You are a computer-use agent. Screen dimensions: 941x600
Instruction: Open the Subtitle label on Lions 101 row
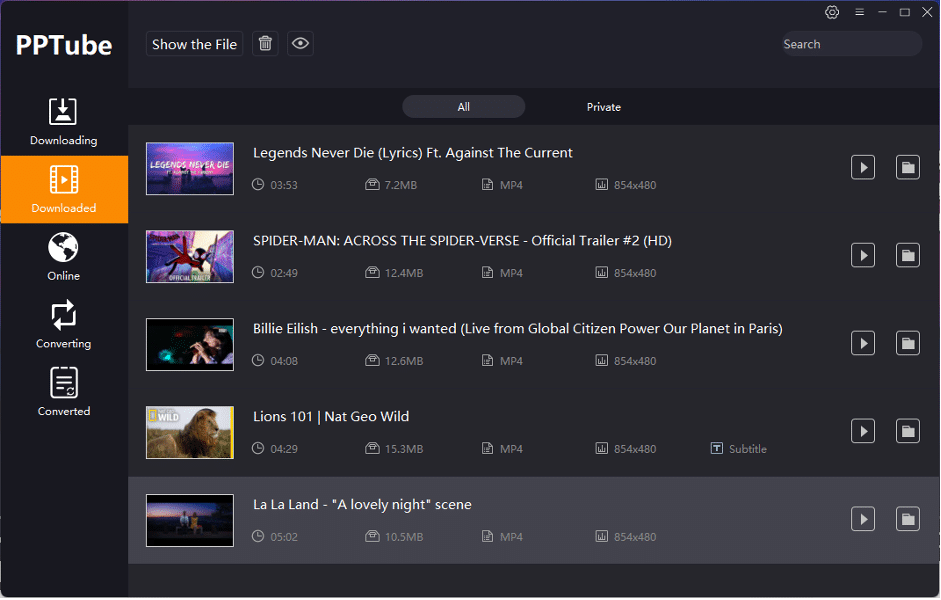(738, 448)
